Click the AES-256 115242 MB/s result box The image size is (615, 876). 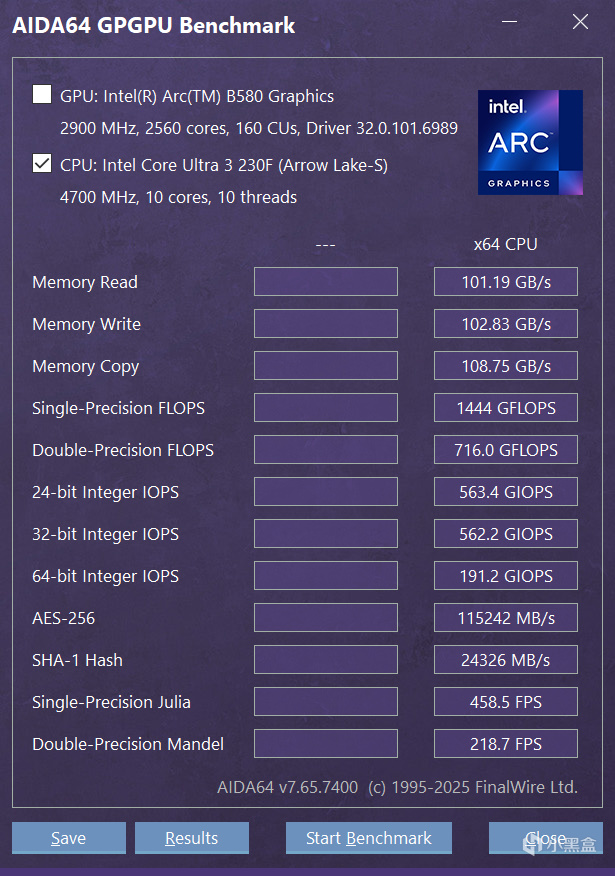505,618
